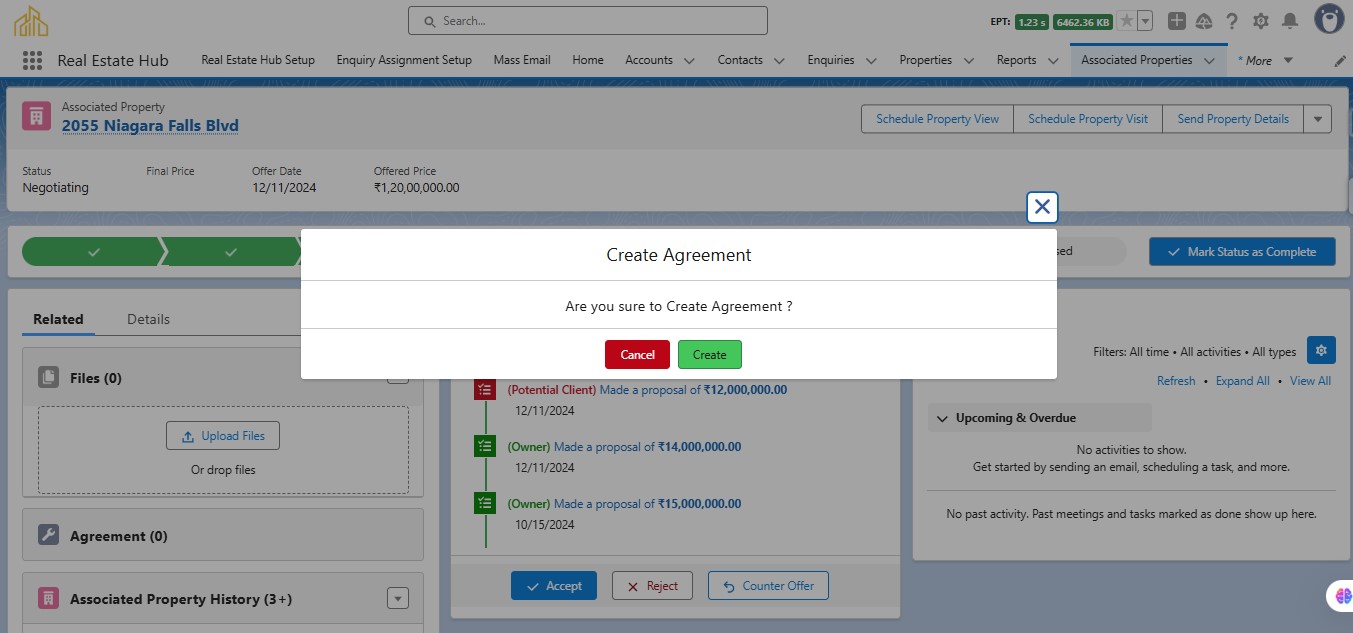This screenshot has height=633, width=1353.
Task: Click the favorites star icon
Action: (x=1126, y=21)
